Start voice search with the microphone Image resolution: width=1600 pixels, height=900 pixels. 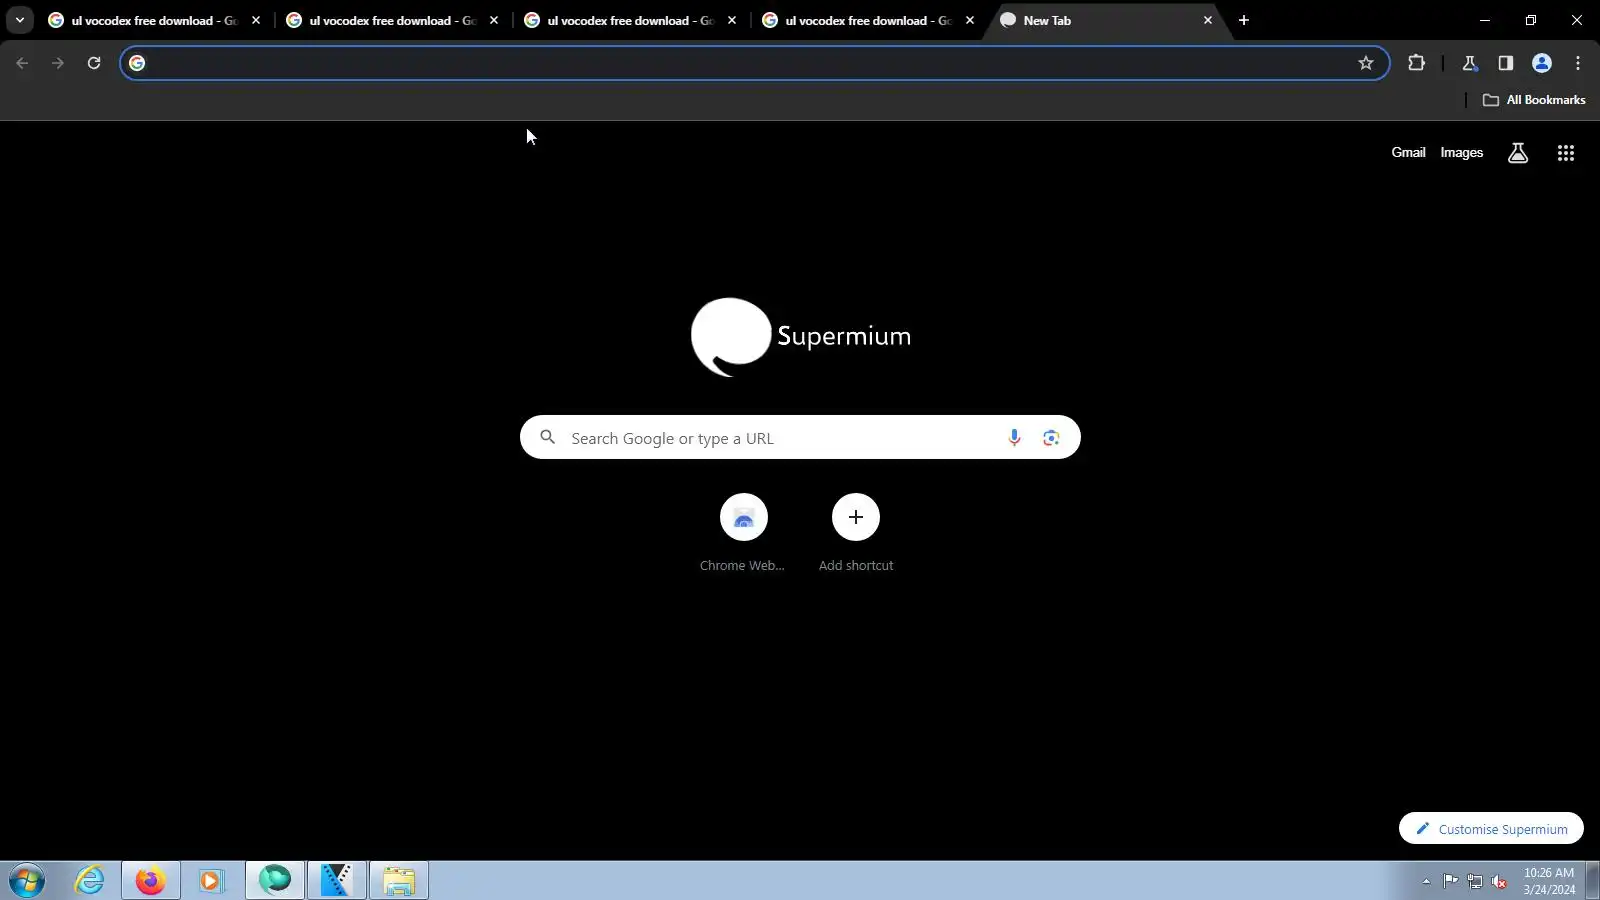(x=1014, y=437)
